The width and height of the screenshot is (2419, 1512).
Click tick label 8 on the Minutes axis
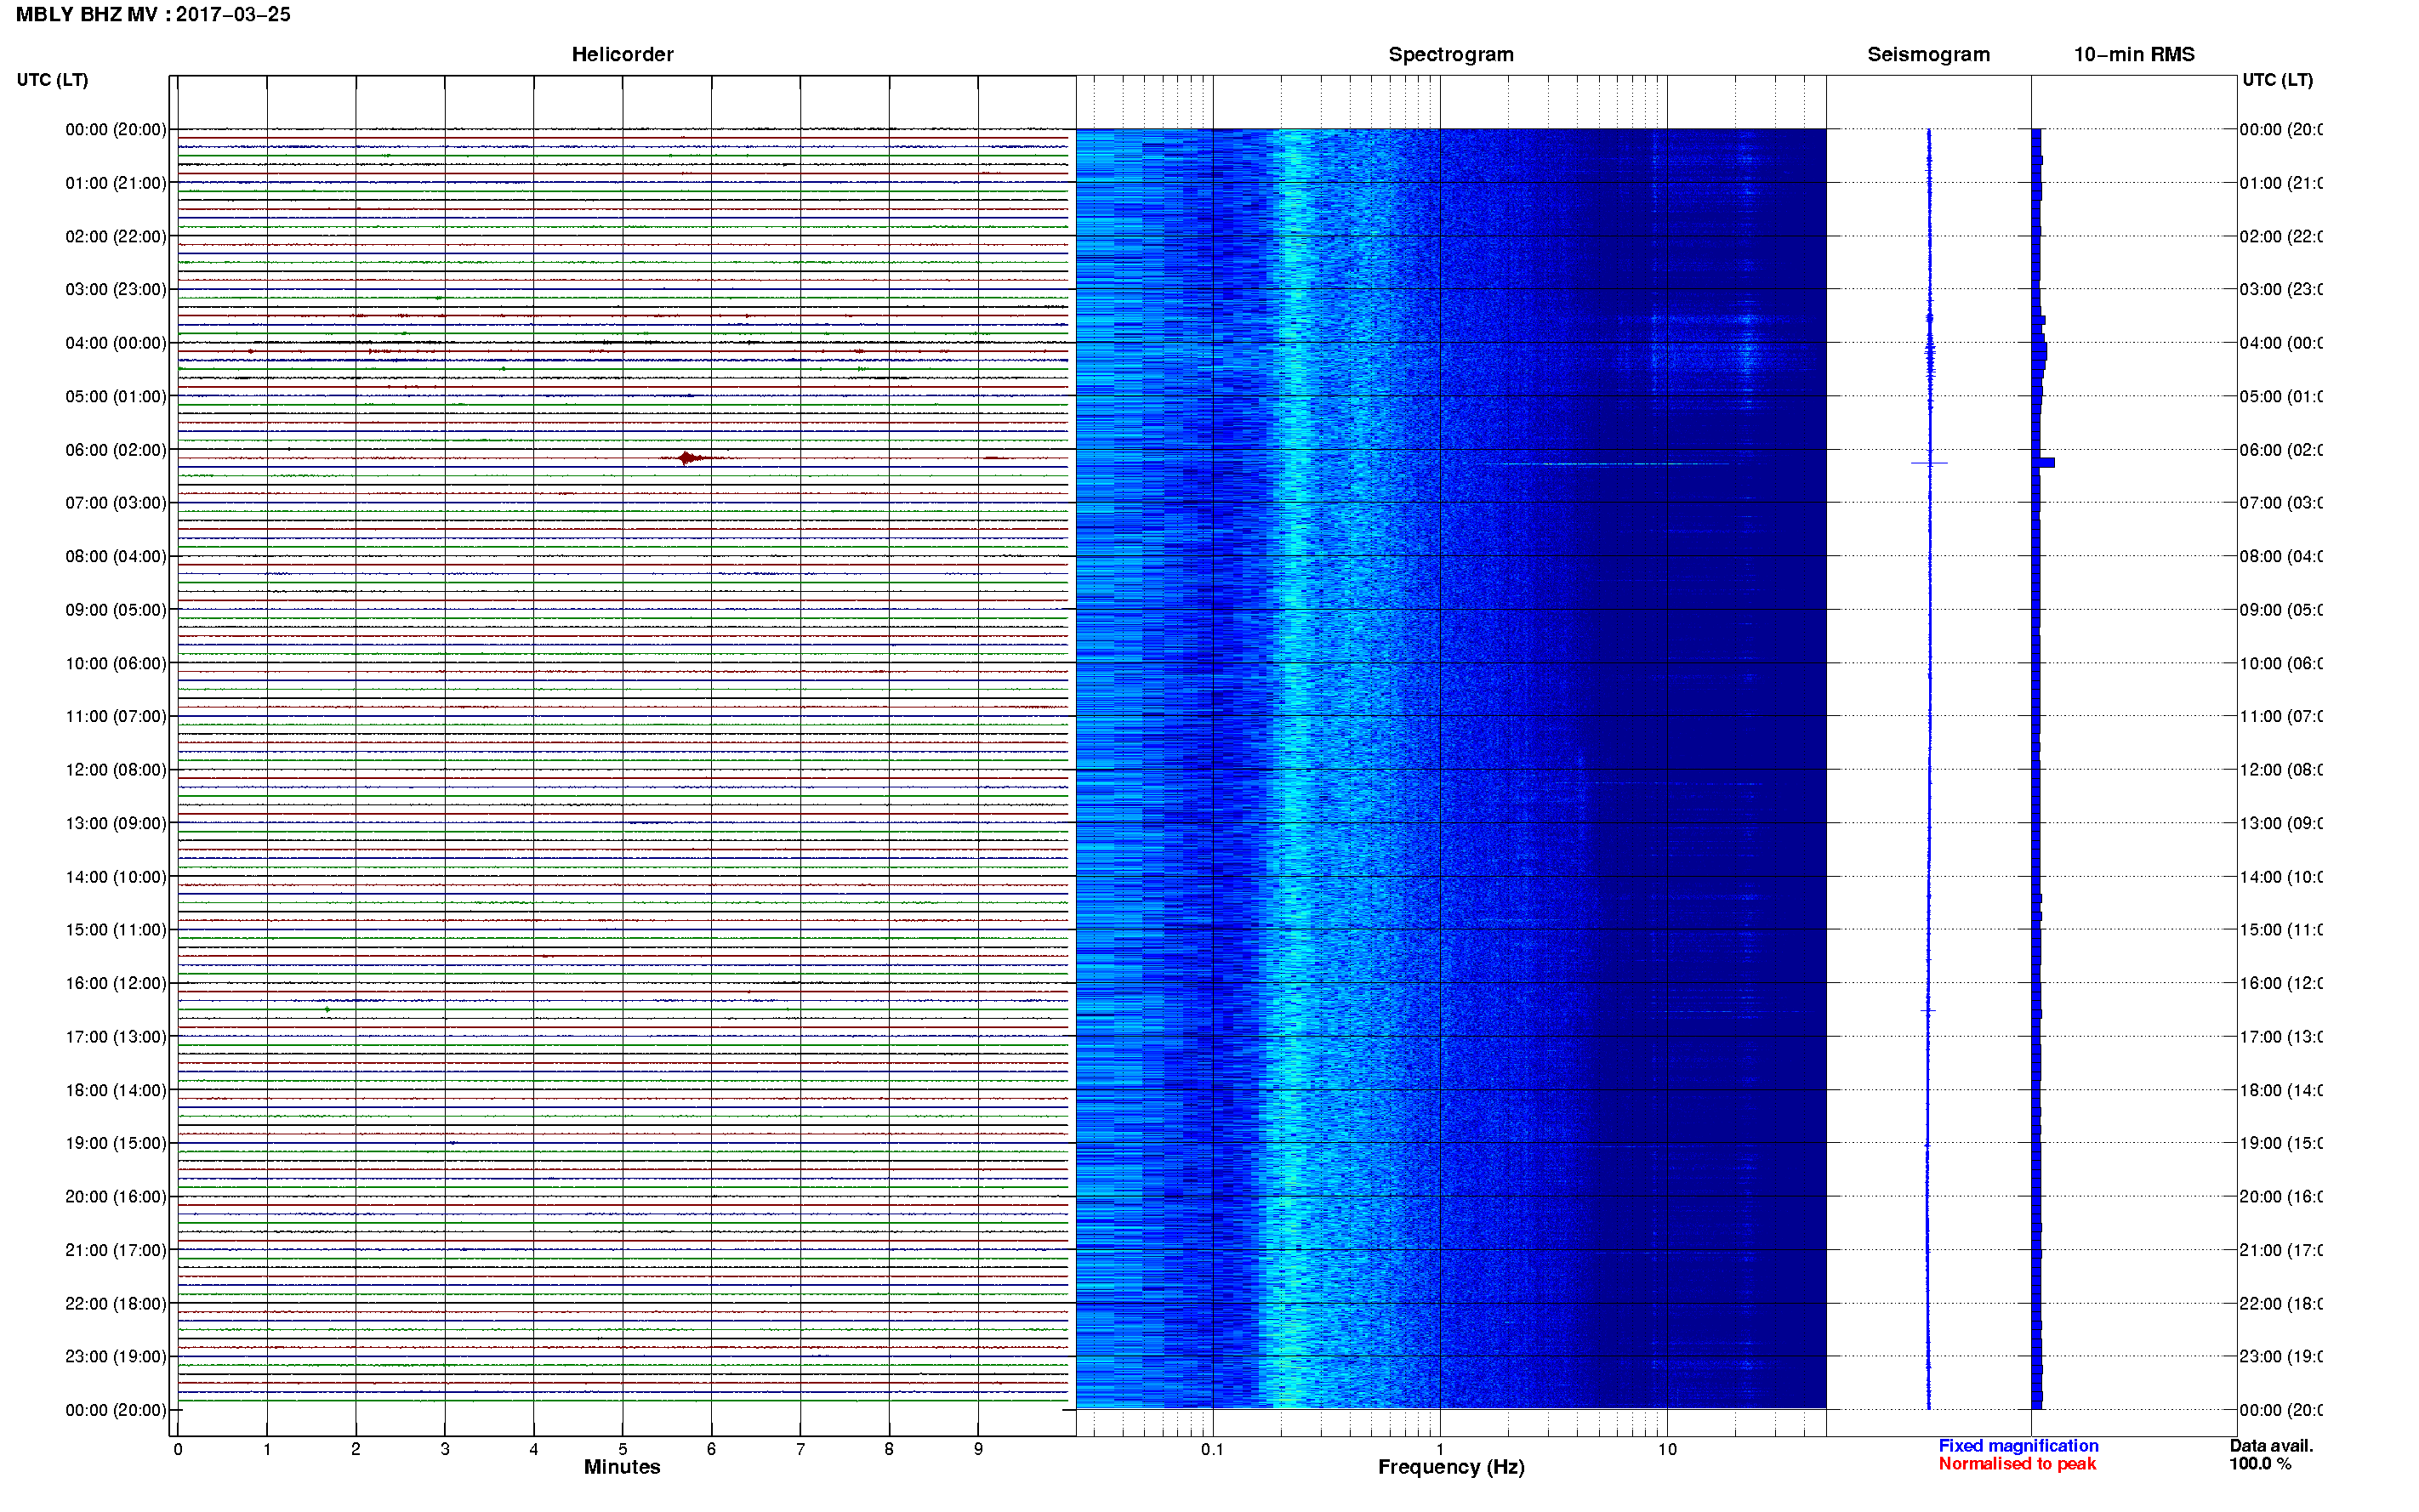[x=889, y=1450]
